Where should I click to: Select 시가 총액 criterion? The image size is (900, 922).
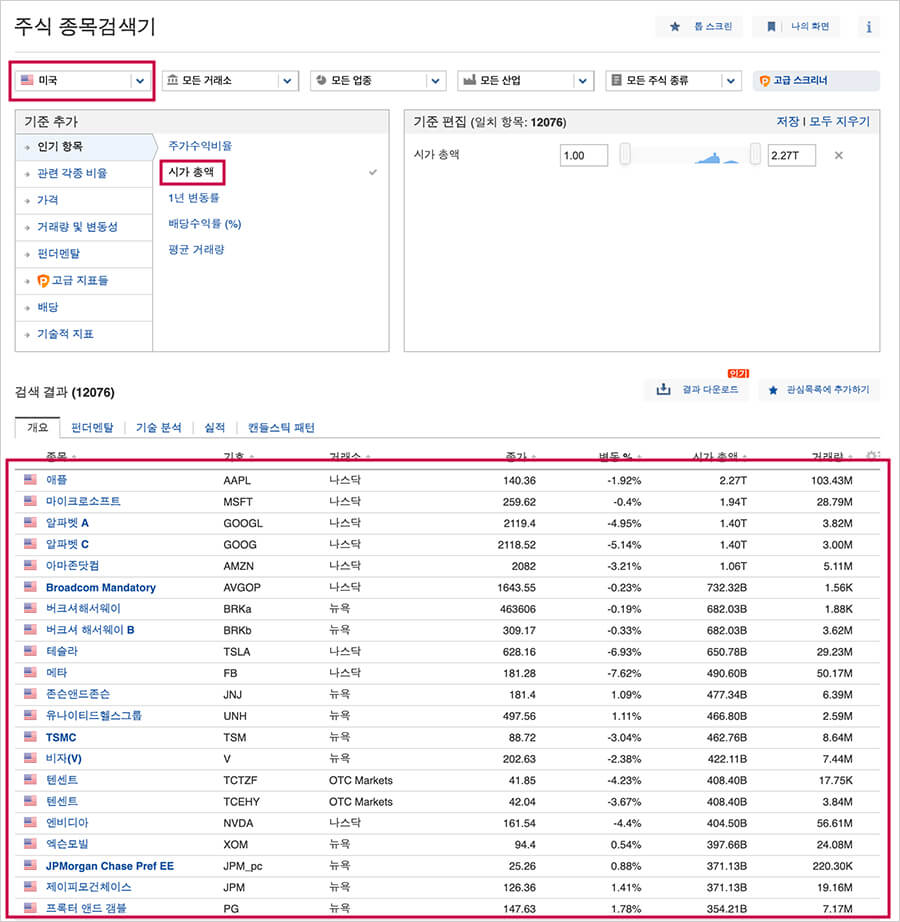point(191,172)
